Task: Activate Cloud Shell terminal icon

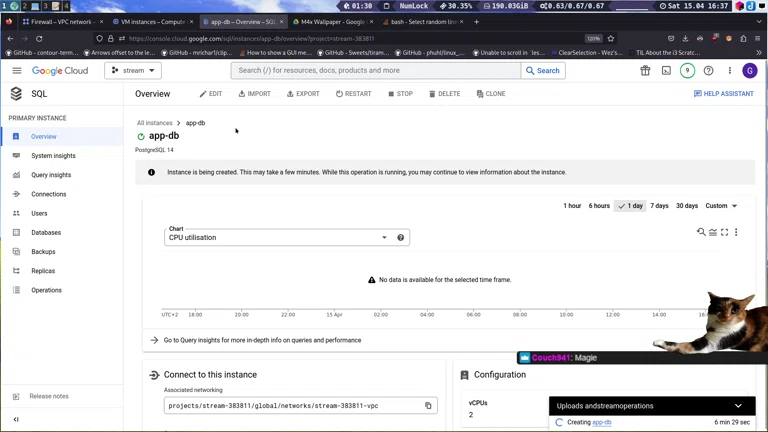Action: pyautogui.click(x=666, y=71)
